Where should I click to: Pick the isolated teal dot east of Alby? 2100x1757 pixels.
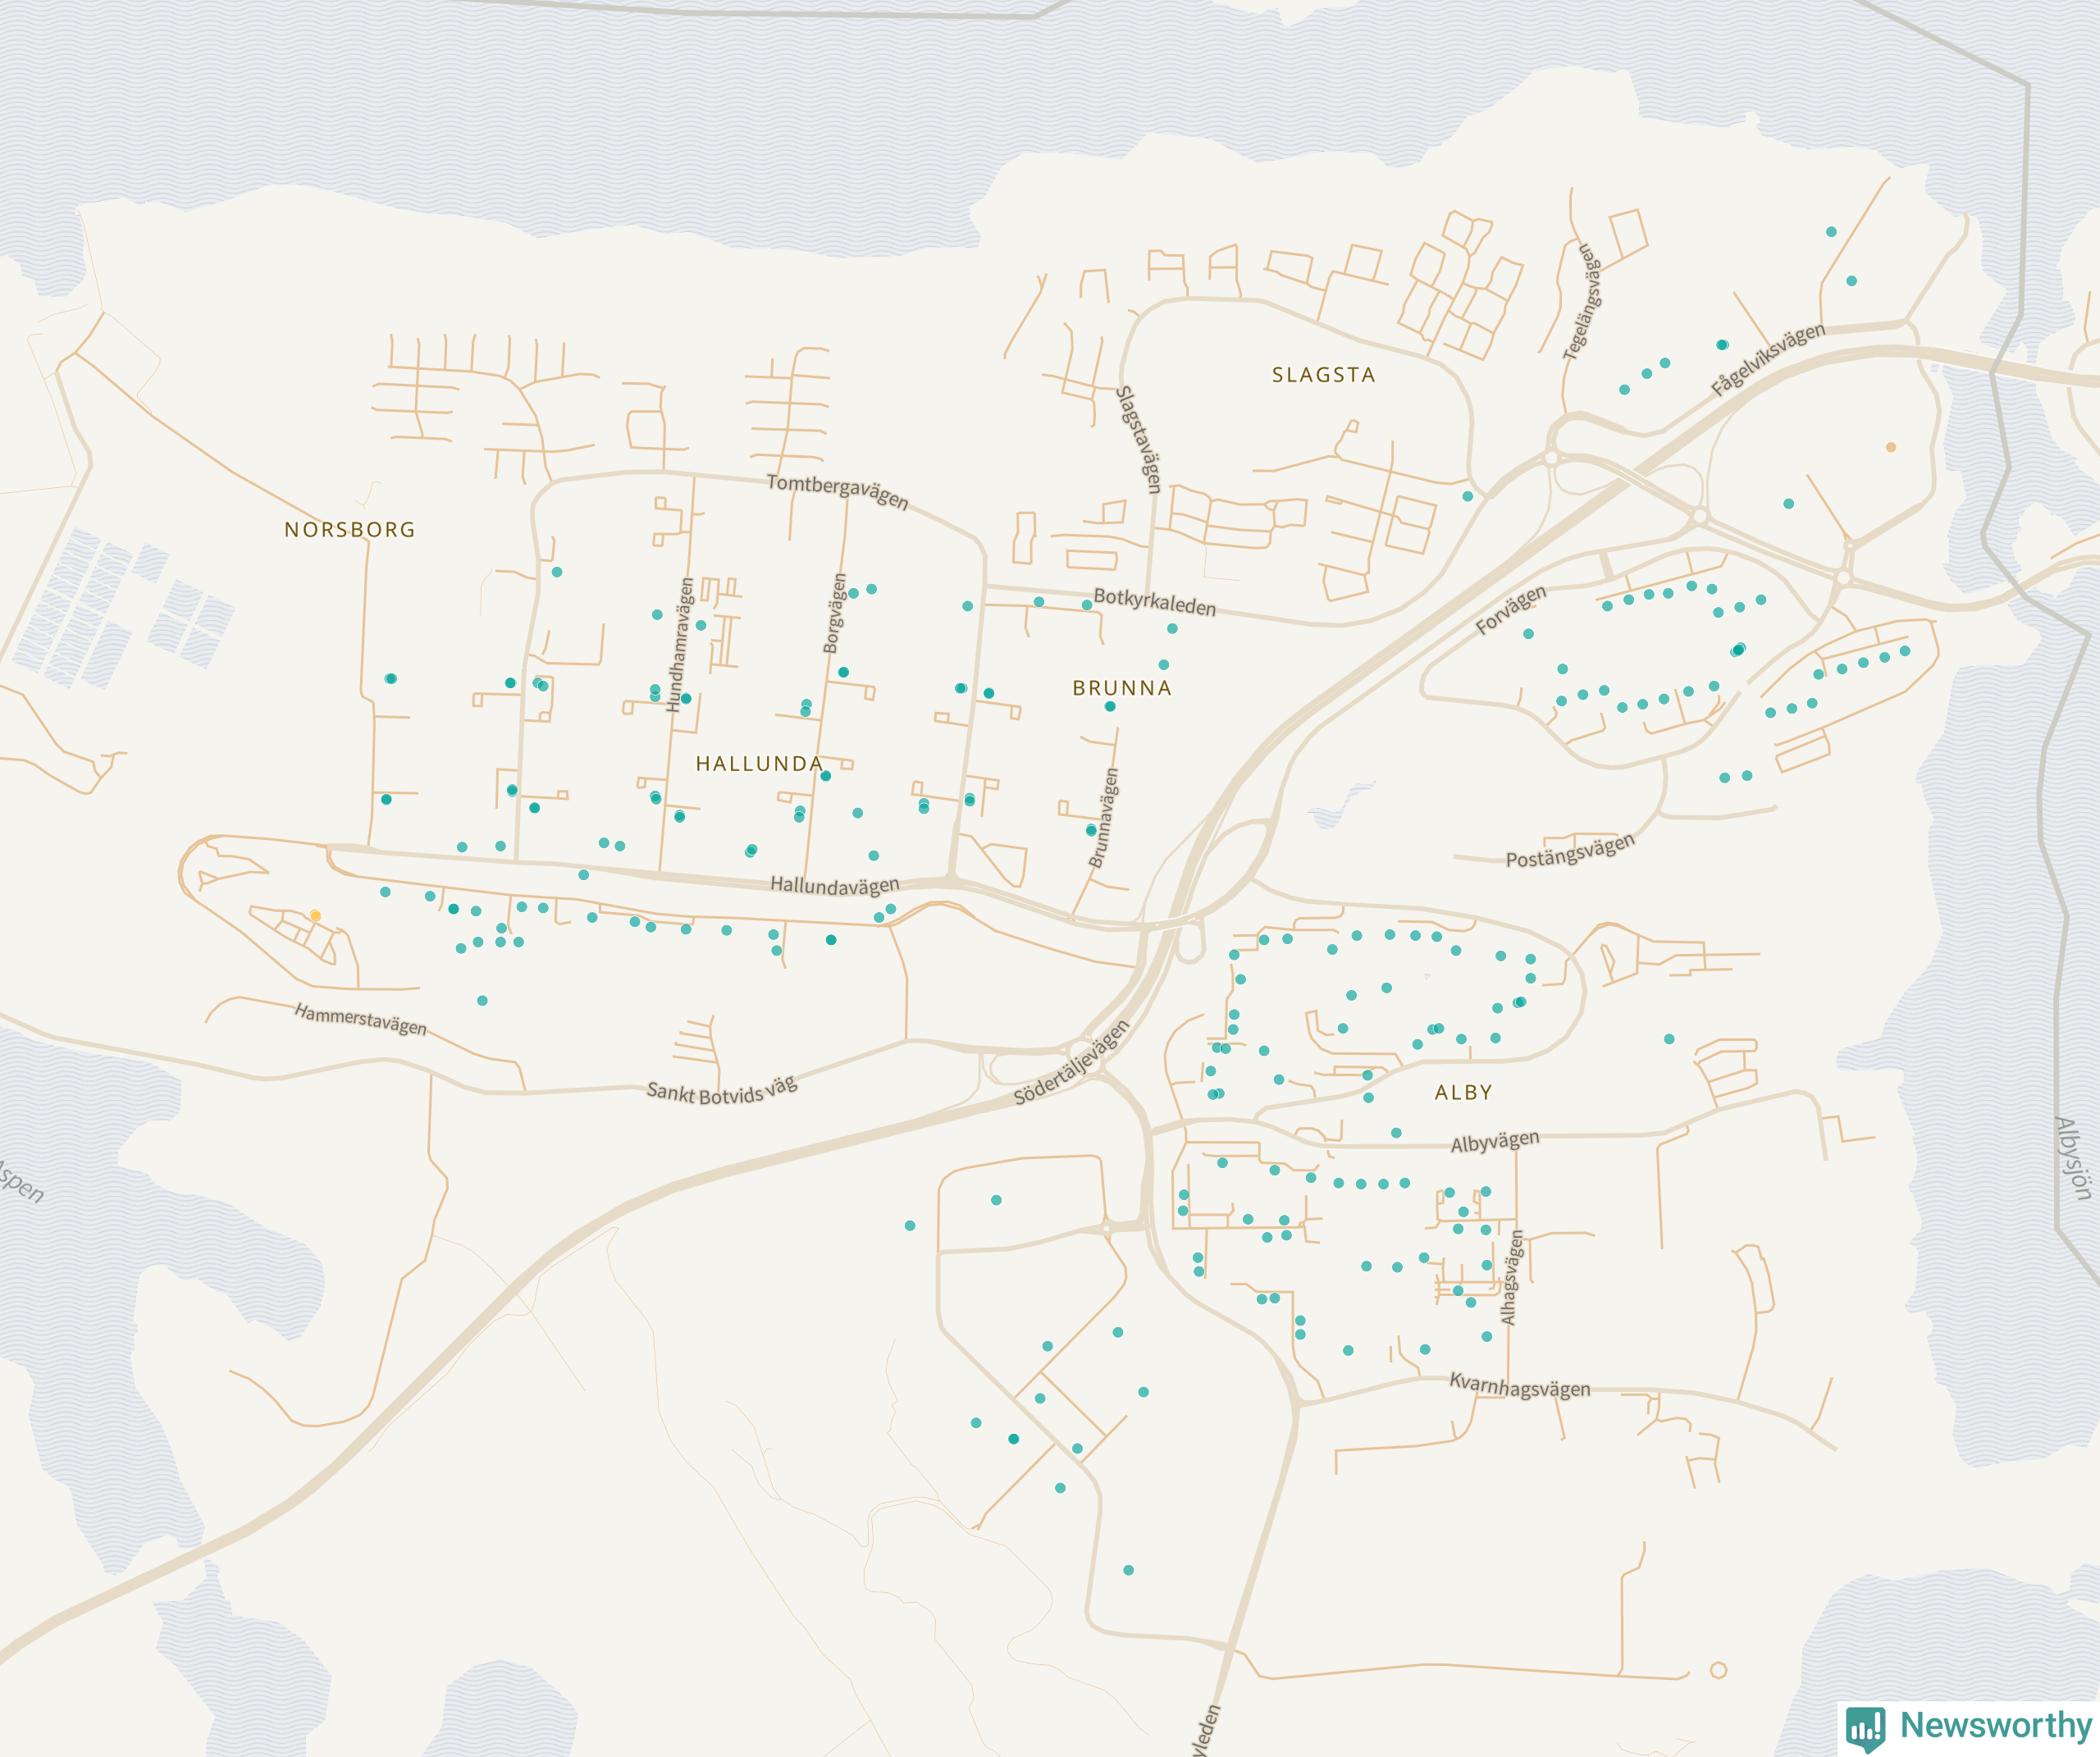coord(1669,1039)
